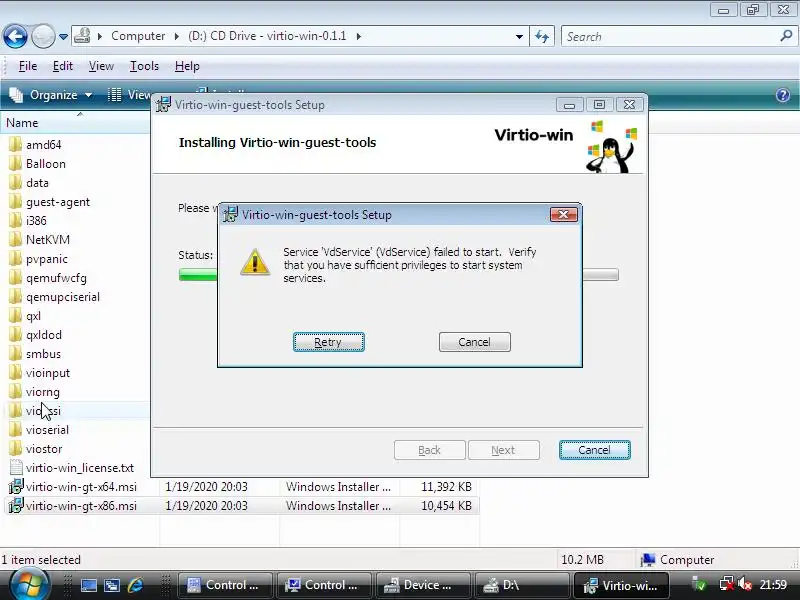Click into the Search input field
Image resolution: width=800 pixels, height=600 pixels.
pos(669,37)
